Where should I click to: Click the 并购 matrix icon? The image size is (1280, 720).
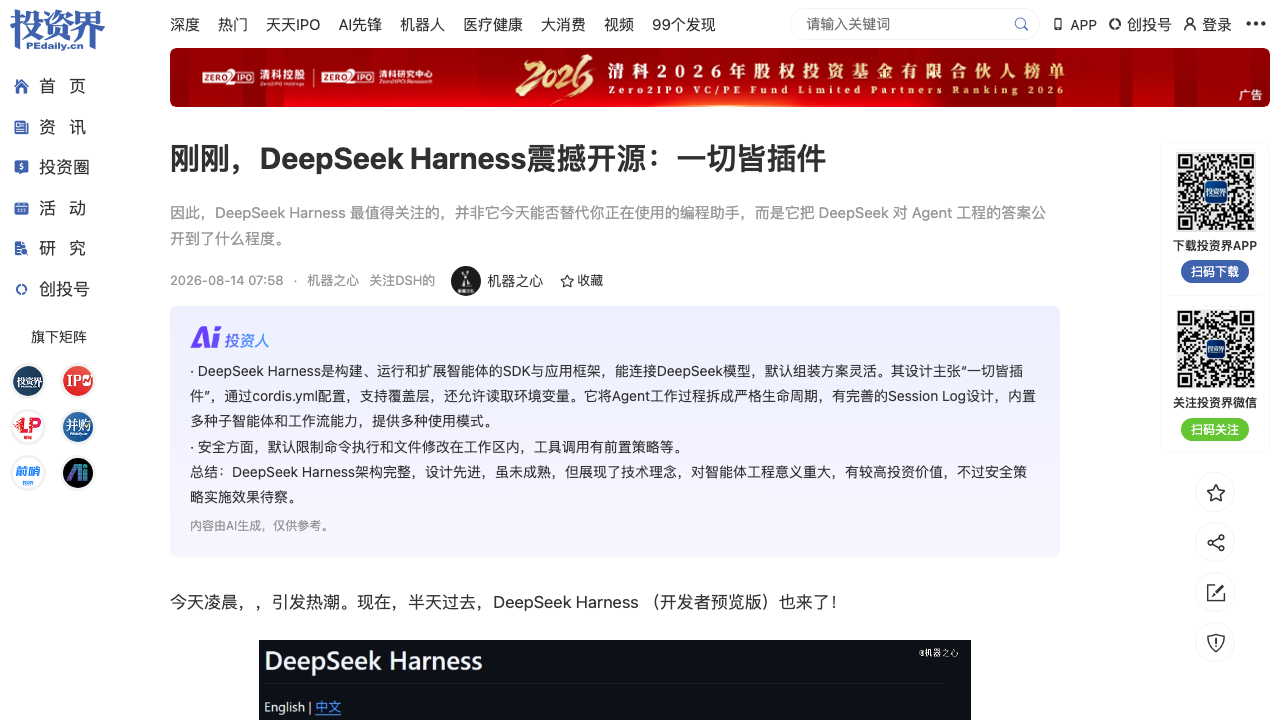click(78, 427)
